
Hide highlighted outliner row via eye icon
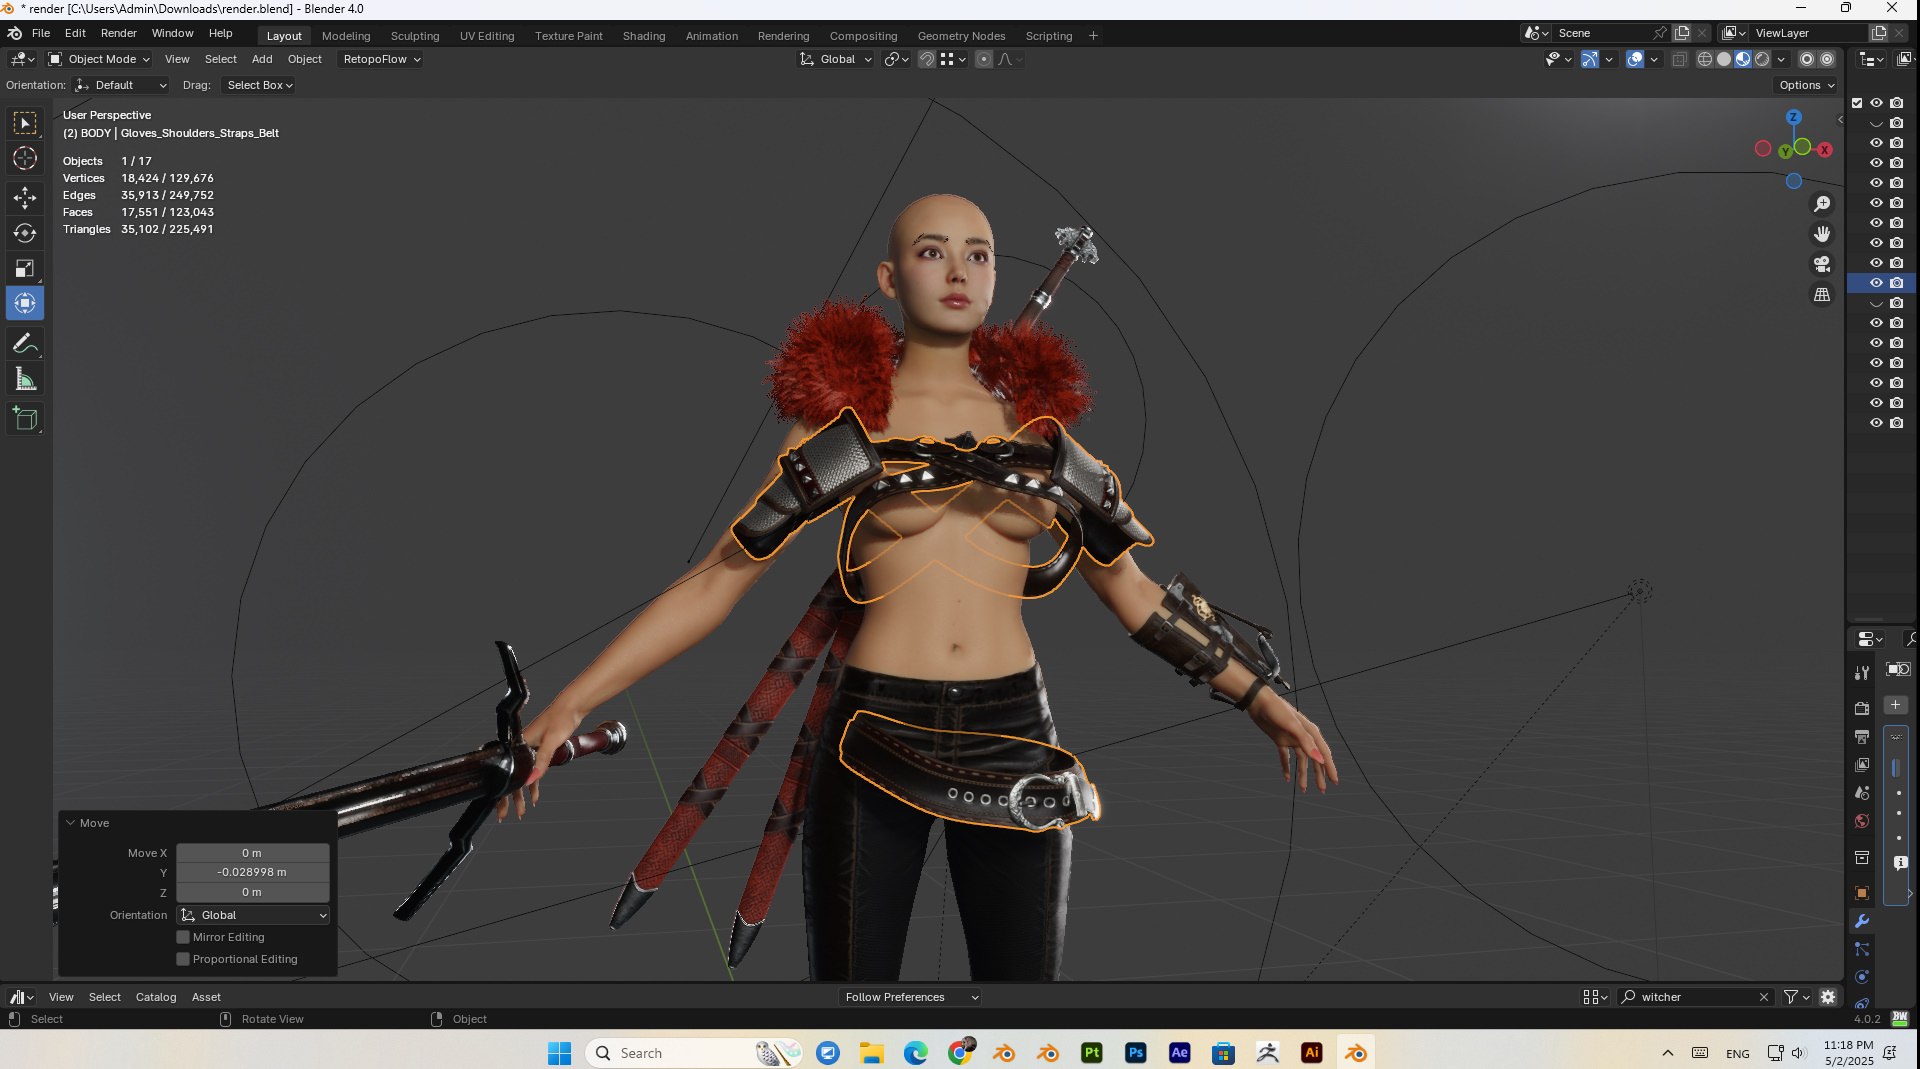click(x=1876, y=283)
